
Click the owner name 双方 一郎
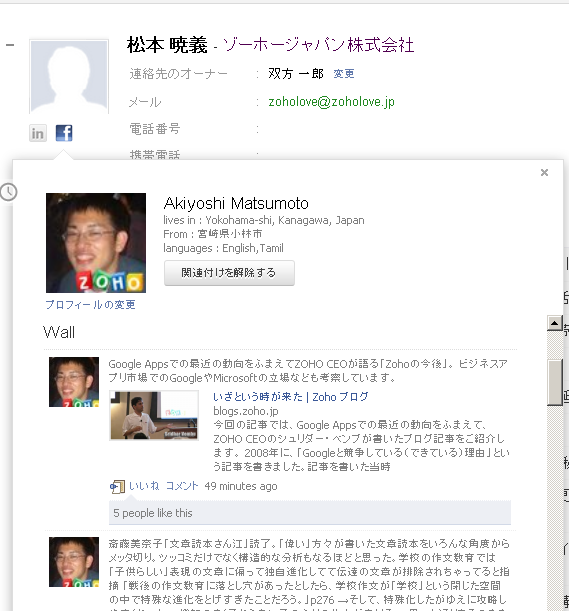click(296, 74)
